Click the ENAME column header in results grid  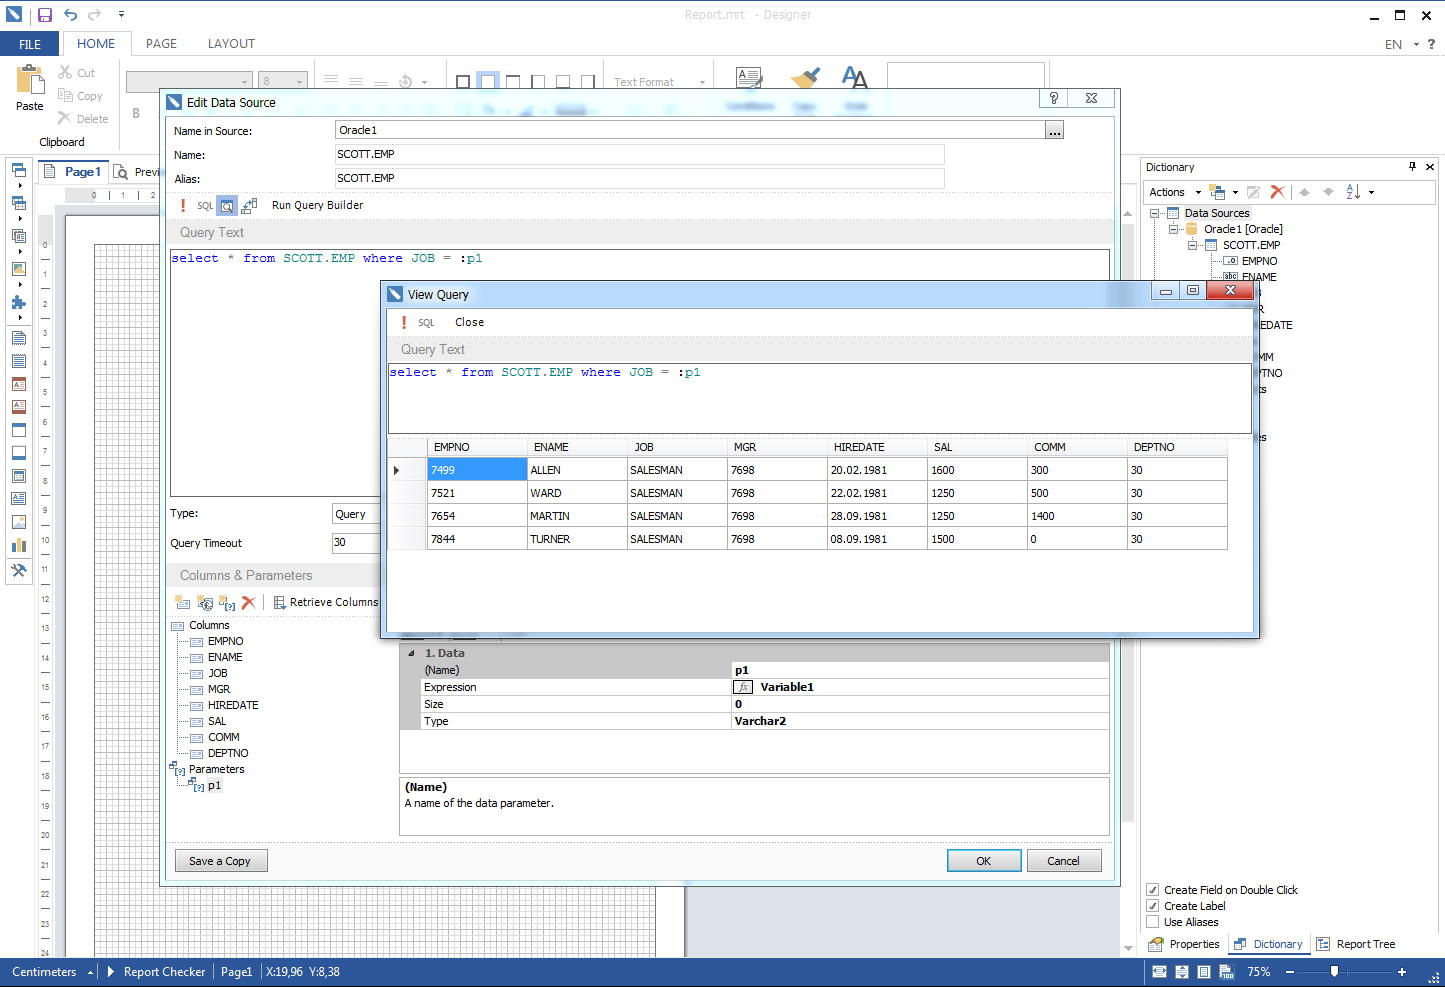pos(577,447)
